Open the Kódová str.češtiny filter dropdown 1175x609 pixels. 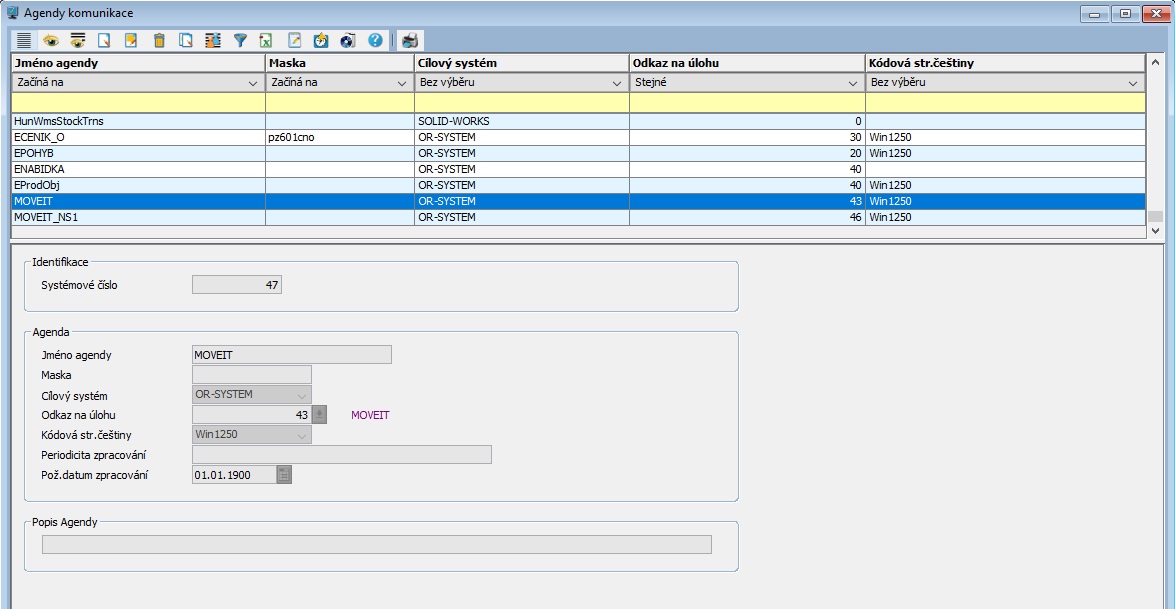coord(1133,83)
